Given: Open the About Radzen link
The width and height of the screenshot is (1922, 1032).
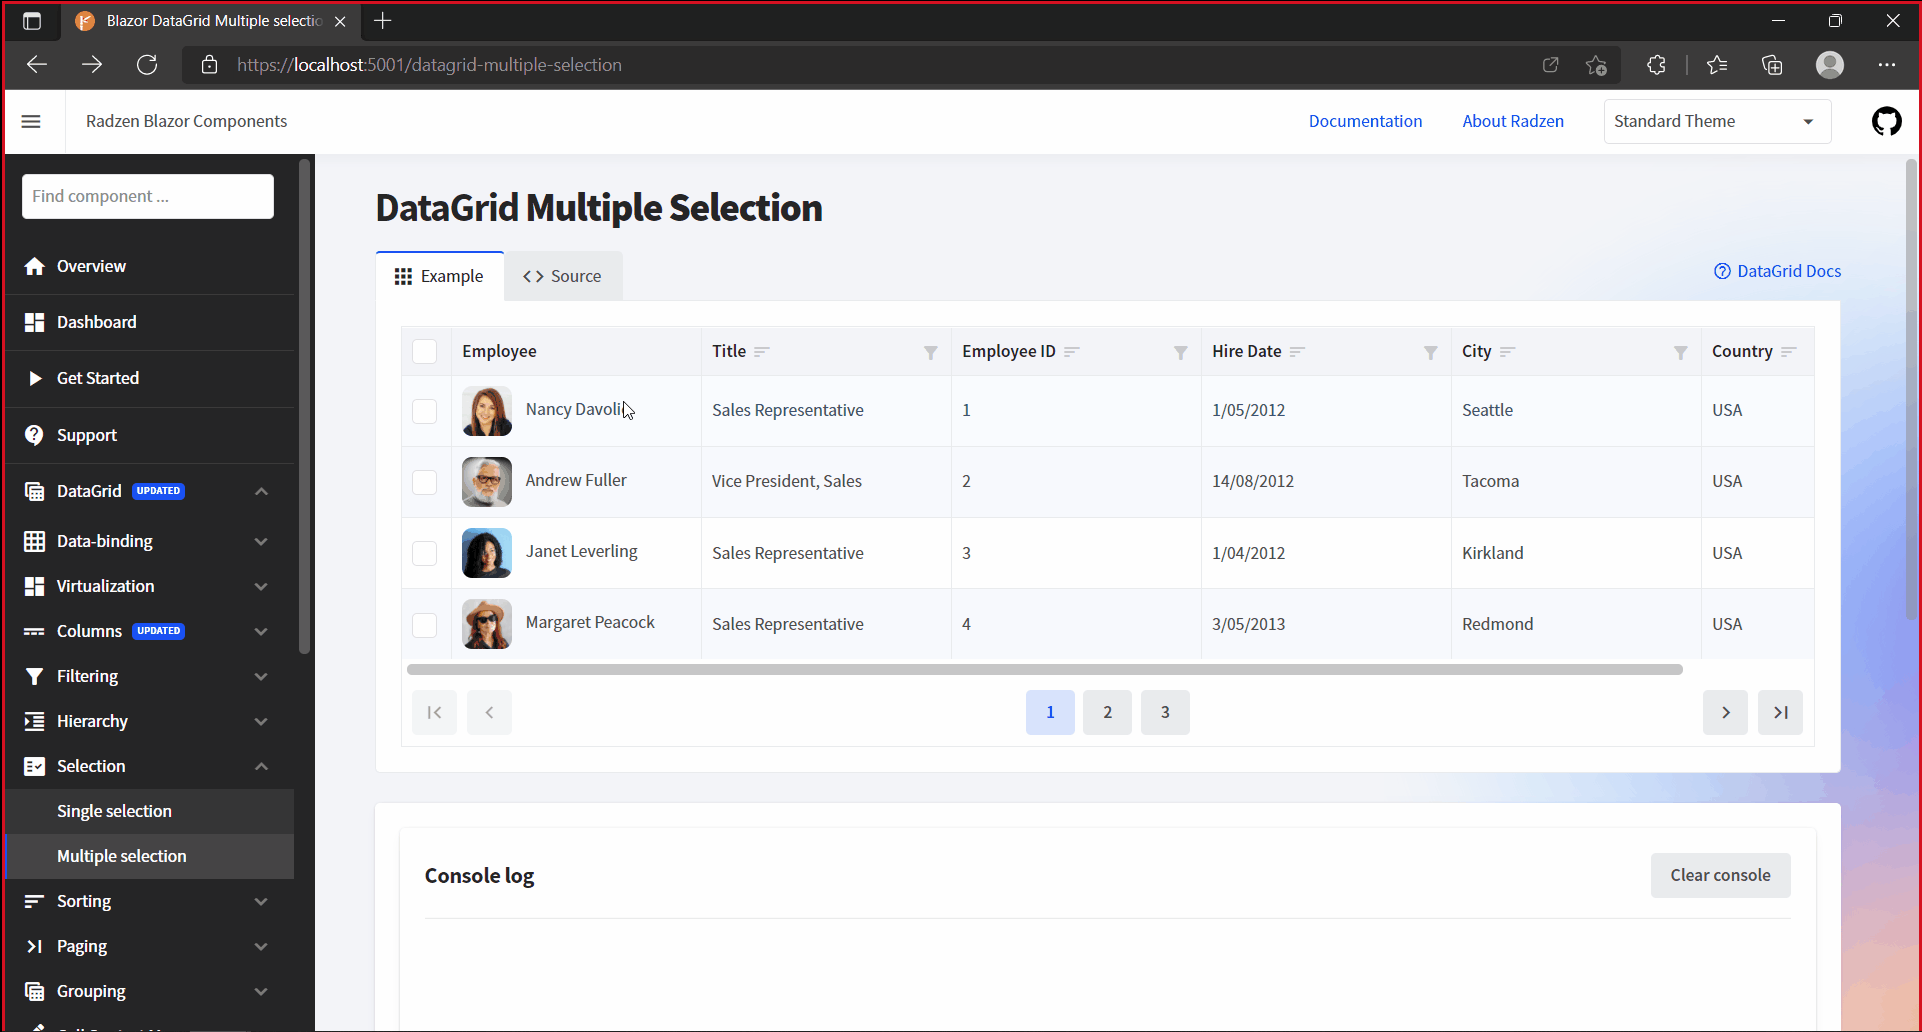Looking at the screenshot, I should click(x=1513, y=121).
